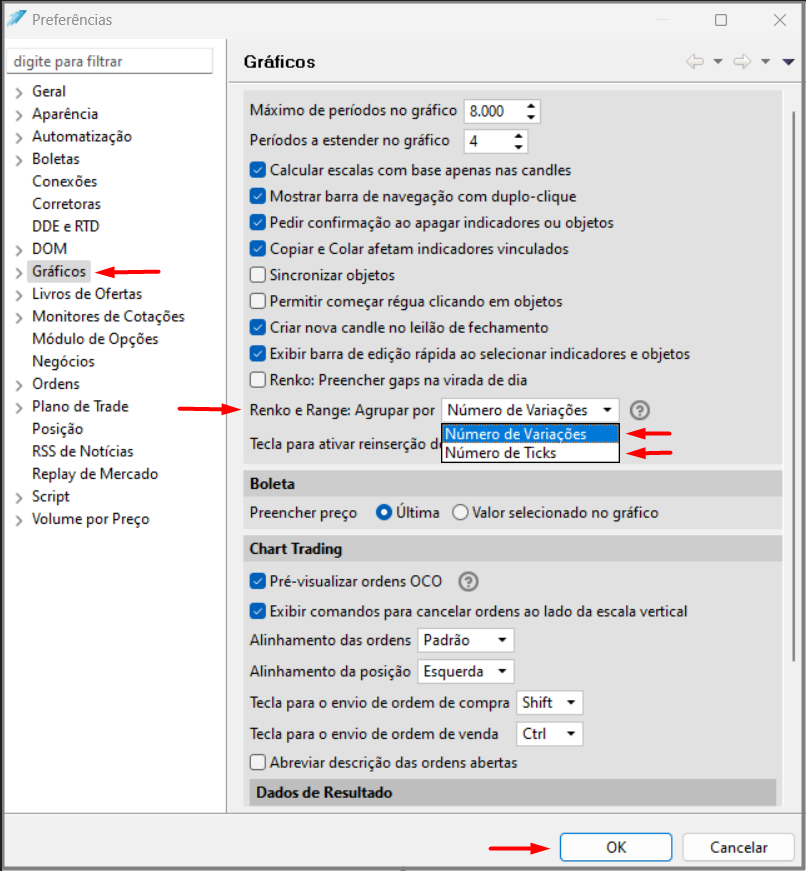Open the forward history dropdown arrow
Image resolution: width=806 pixels, height=871 pixels.
point(765,61)
